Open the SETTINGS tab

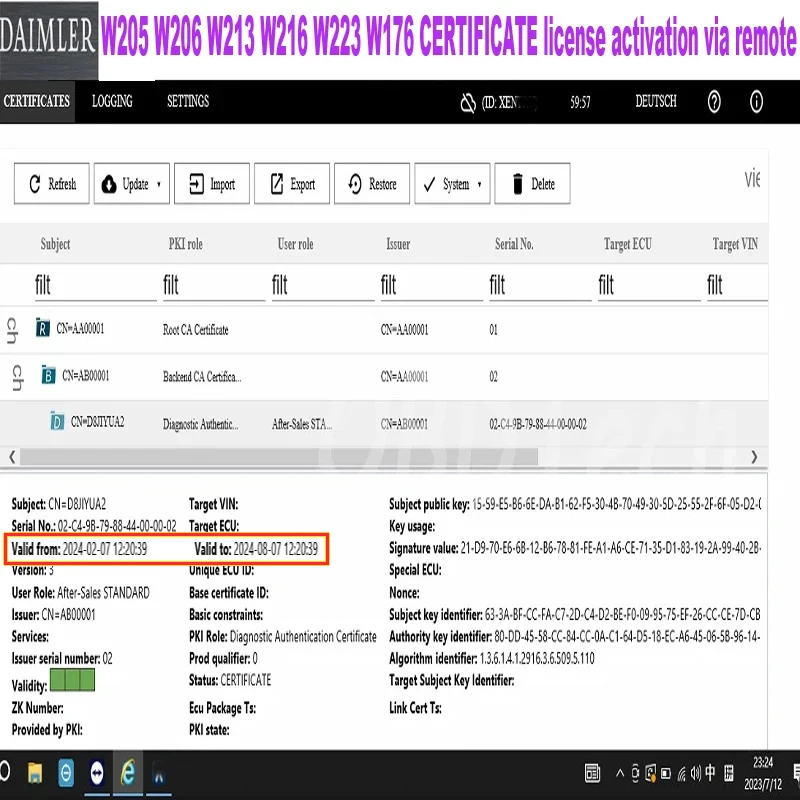coord(188,101)
